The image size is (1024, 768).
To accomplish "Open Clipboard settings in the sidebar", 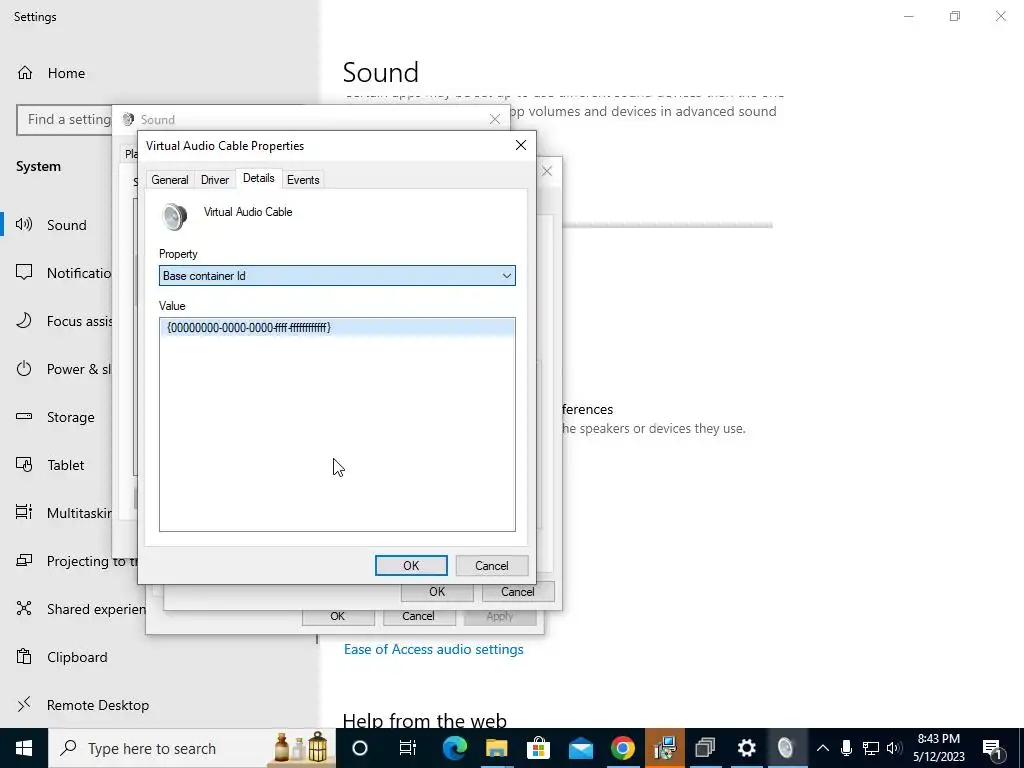I will (x=61, y=657).
